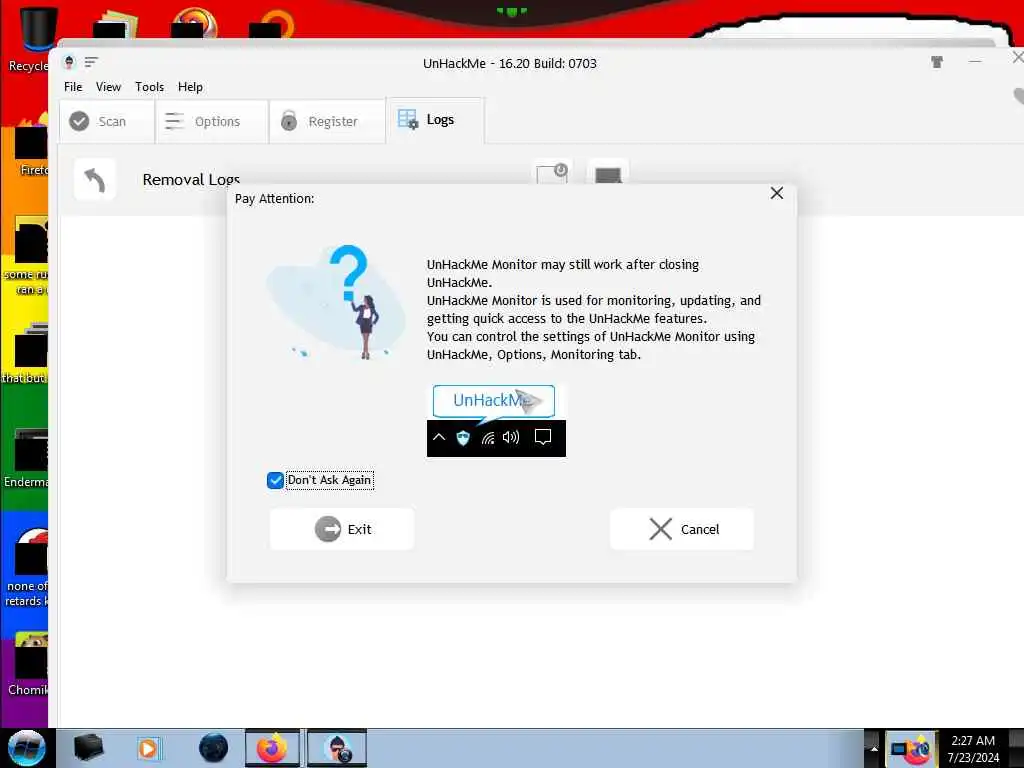
Task: Open the Options tab
Action: pyautogui.click(x=212, y=121)
